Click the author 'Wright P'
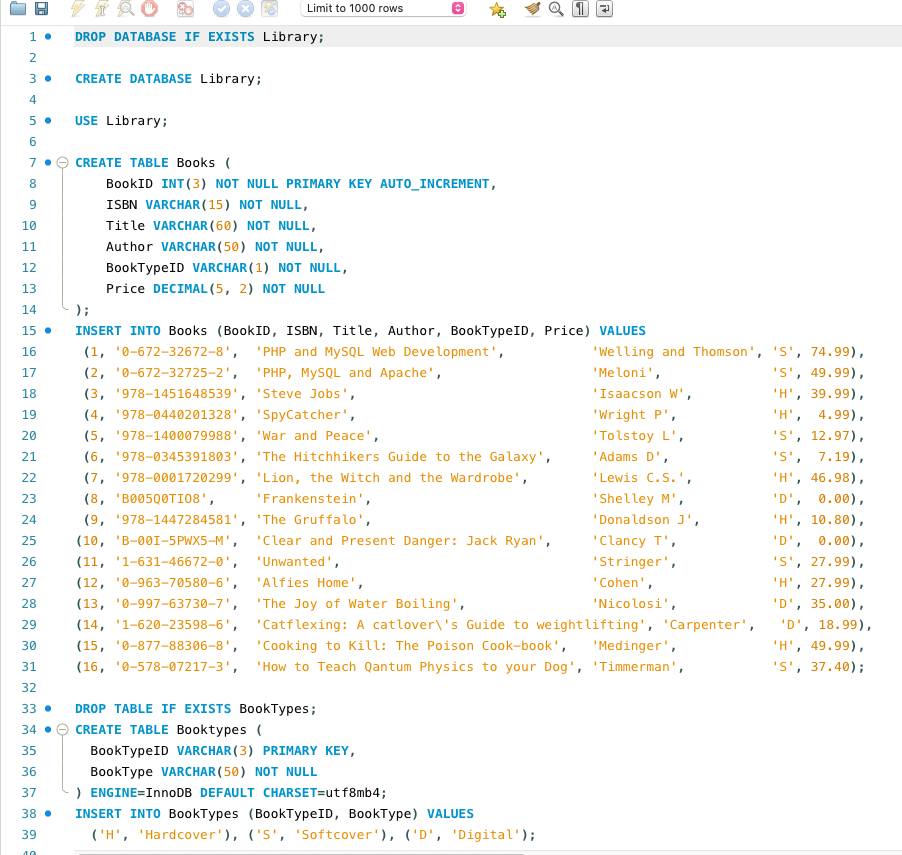902x855 pixels. pyautogui.click(x=630, y=415)
